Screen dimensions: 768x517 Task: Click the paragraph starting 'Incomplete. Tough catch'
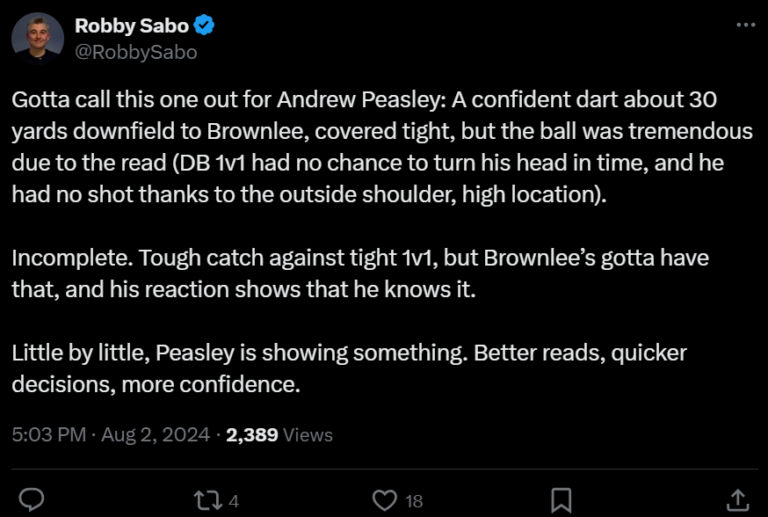click(x=360, y=275)
